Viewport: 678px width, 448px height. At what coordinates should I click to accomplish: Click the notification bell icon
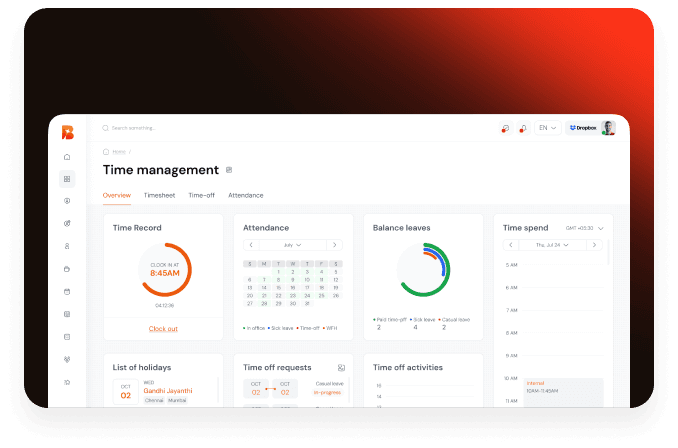(x=523, y=128)
